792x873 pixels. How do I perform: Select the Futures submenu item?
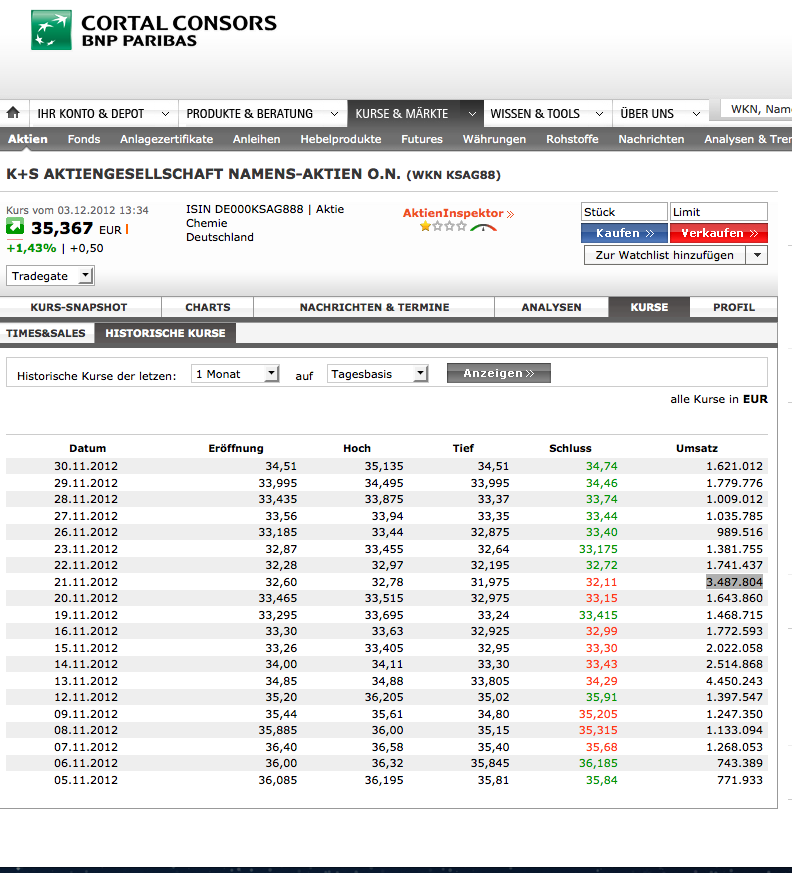(422, 139)
